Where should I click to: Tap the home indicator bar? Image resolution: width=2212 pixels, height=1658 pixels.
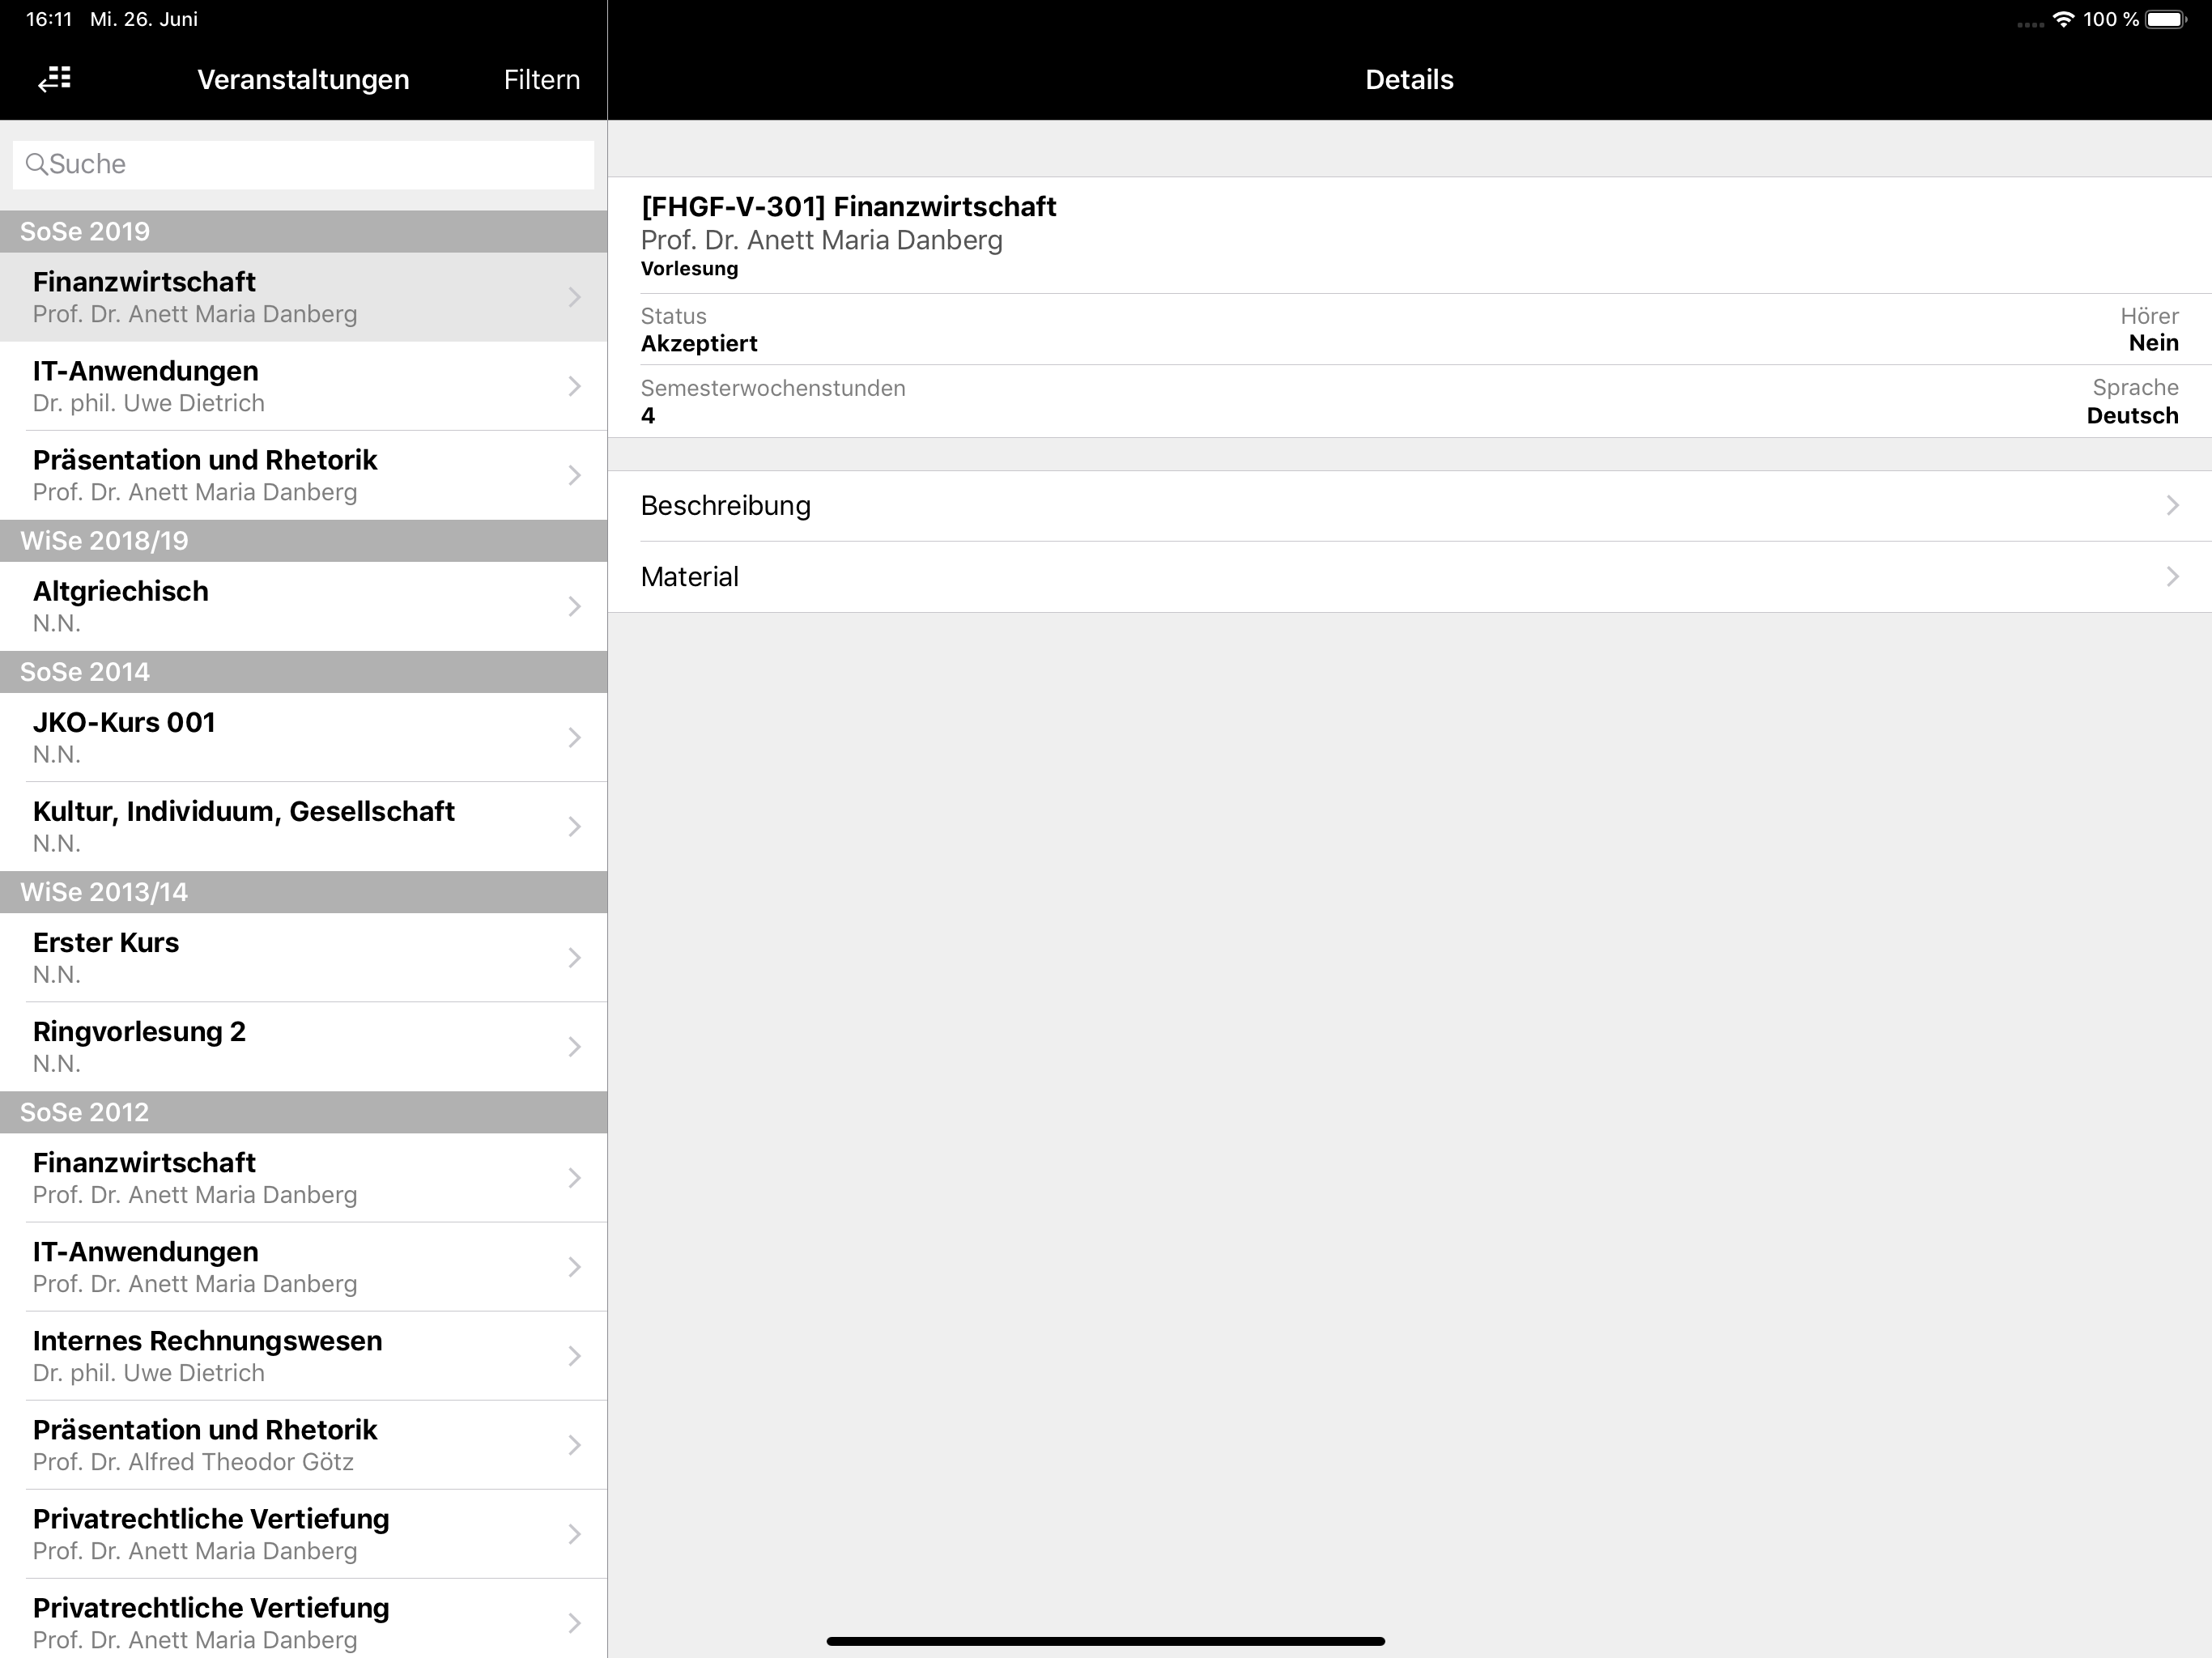tap(1105, 1641)
